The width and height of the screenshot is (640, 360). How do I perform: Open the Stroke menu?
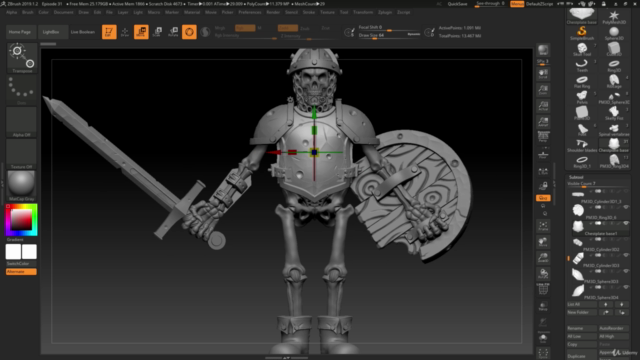(309, 12)
